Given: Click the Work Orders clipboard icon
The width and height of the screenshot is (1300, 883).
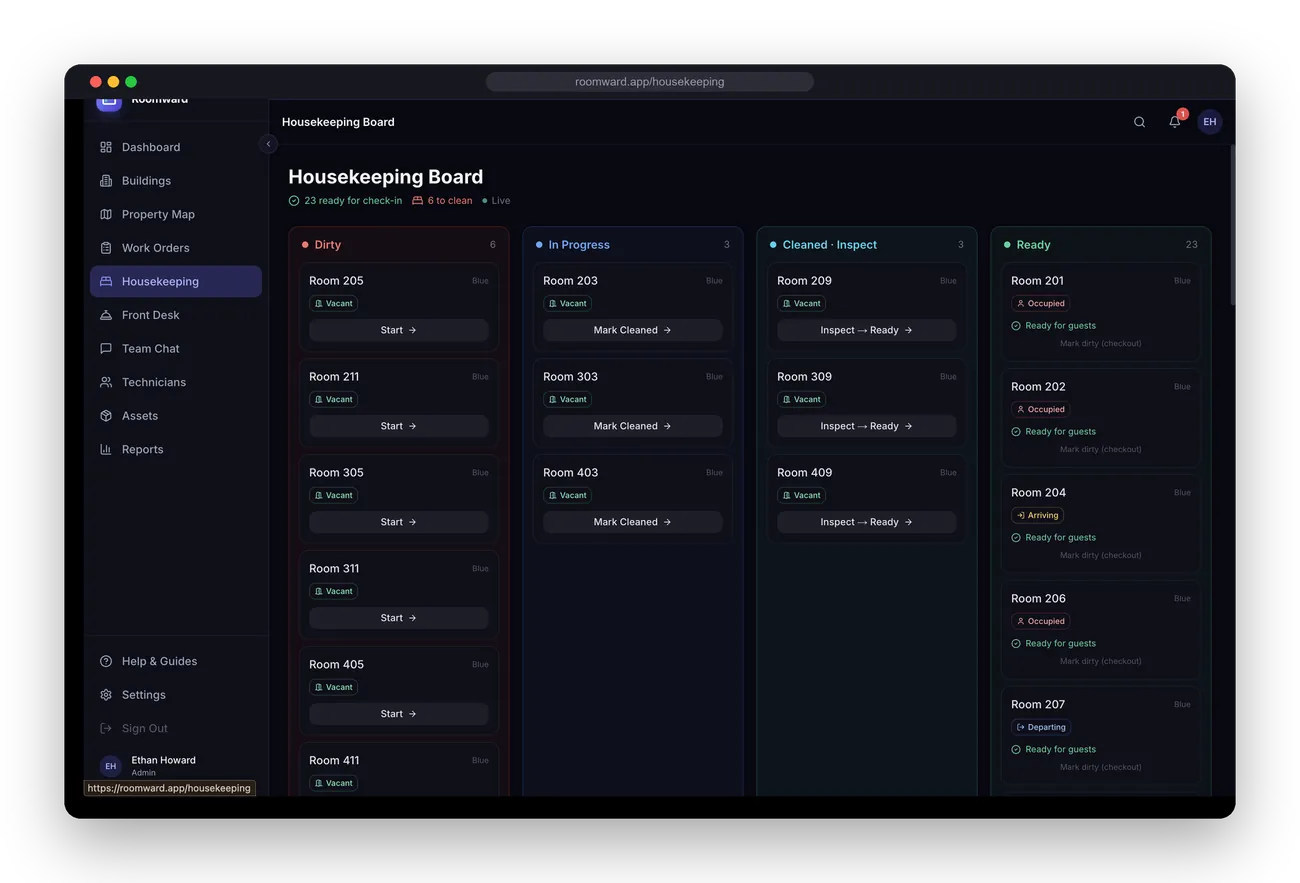Looking at the screenshot, I should [x=106, y=248].
